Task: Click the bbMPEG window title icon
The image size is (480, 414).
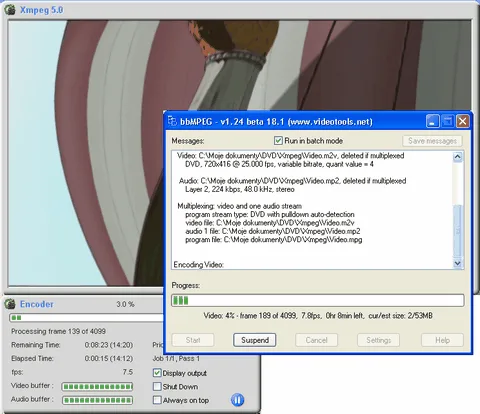Action: pyautogui.click(x=172, y=121)
